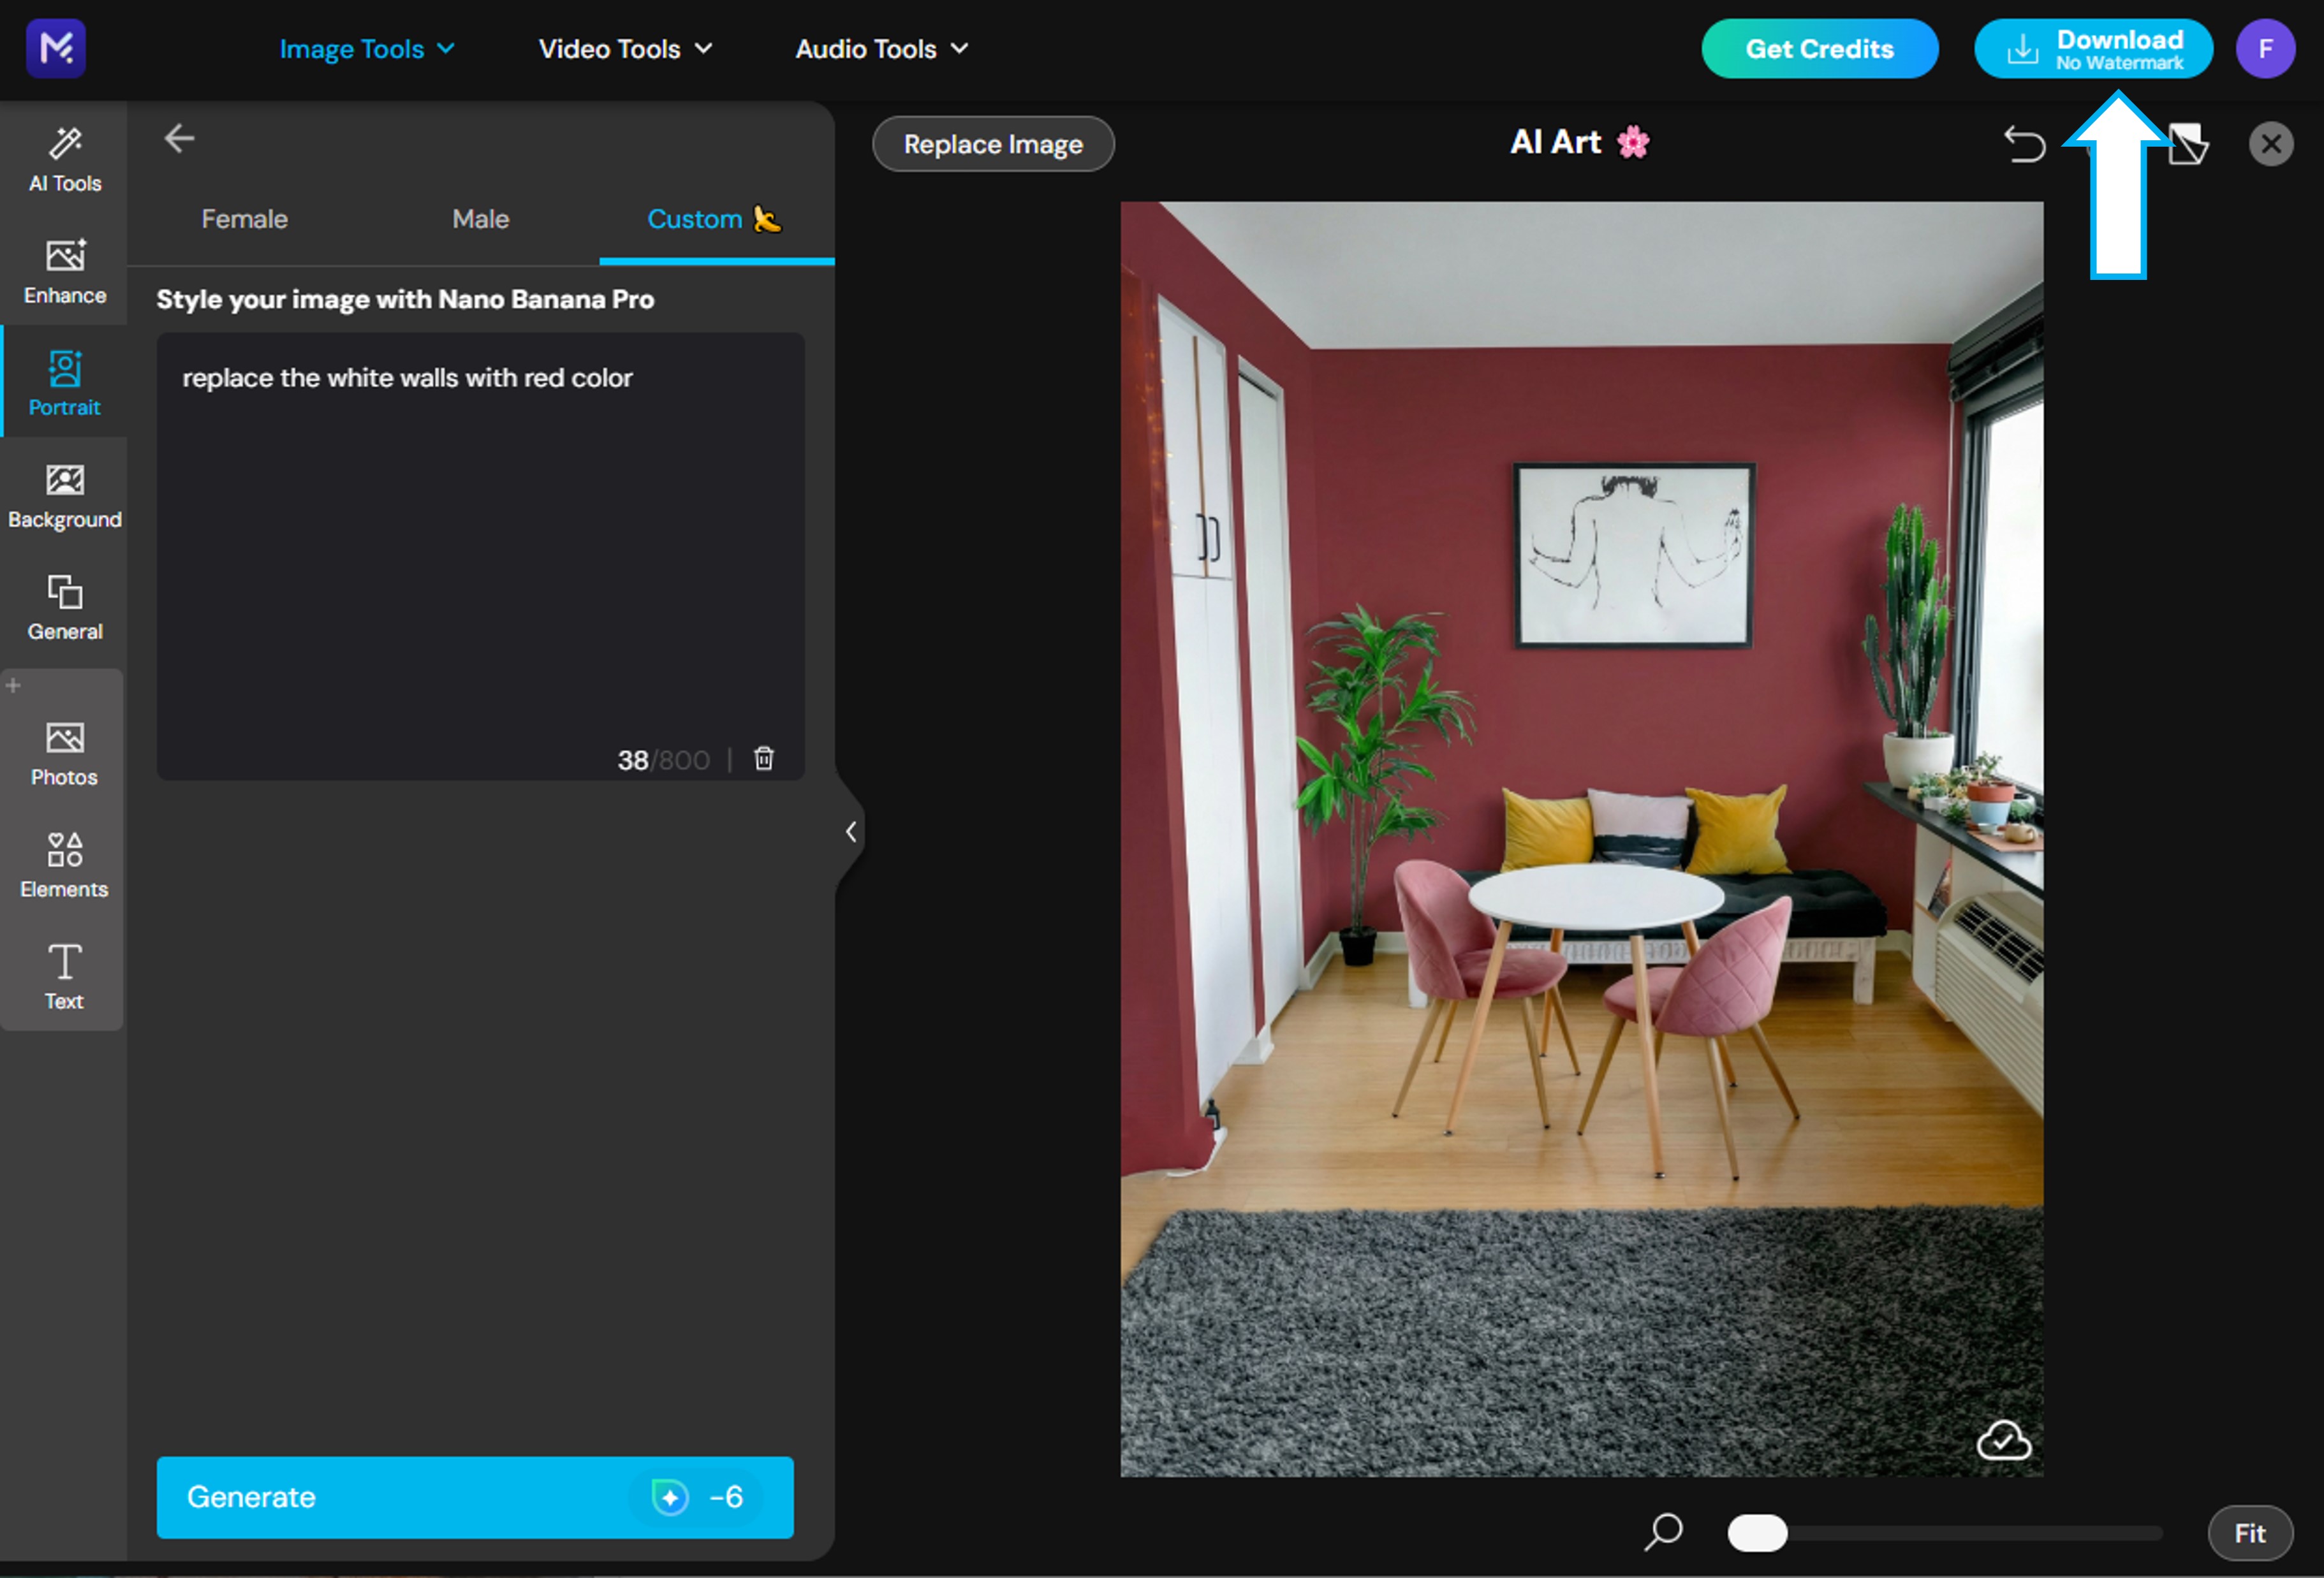Screen dimensions: 2324x1578
Task: Open the Background tool
Action: point(64,494)
